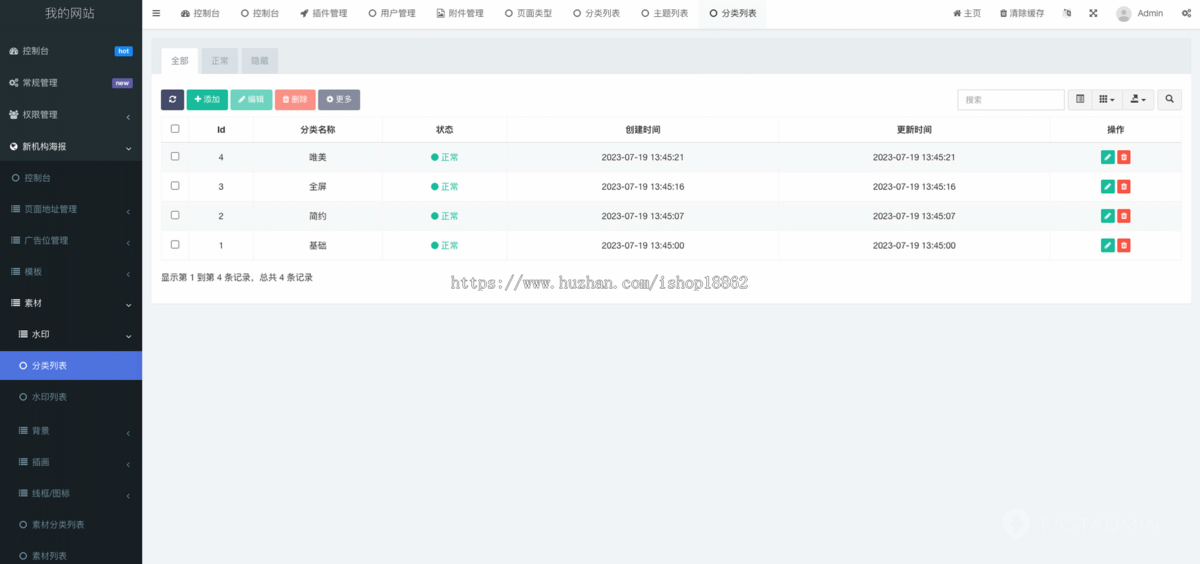The height and width of the screenshot is (564, 1200).
Task: Click the red 删除 delete button in toolbar
Action: pyautogui.click(x=295, y=100)
